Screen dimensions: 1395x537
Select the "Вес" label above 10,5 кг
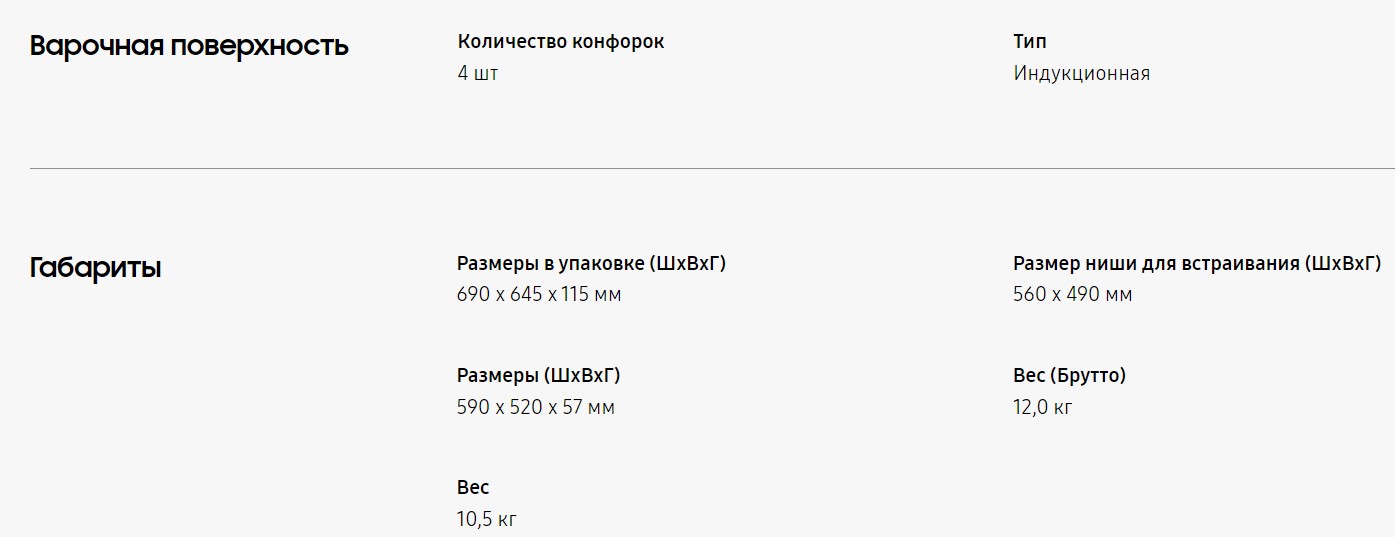pyautogui.click(x=473, y=488)
